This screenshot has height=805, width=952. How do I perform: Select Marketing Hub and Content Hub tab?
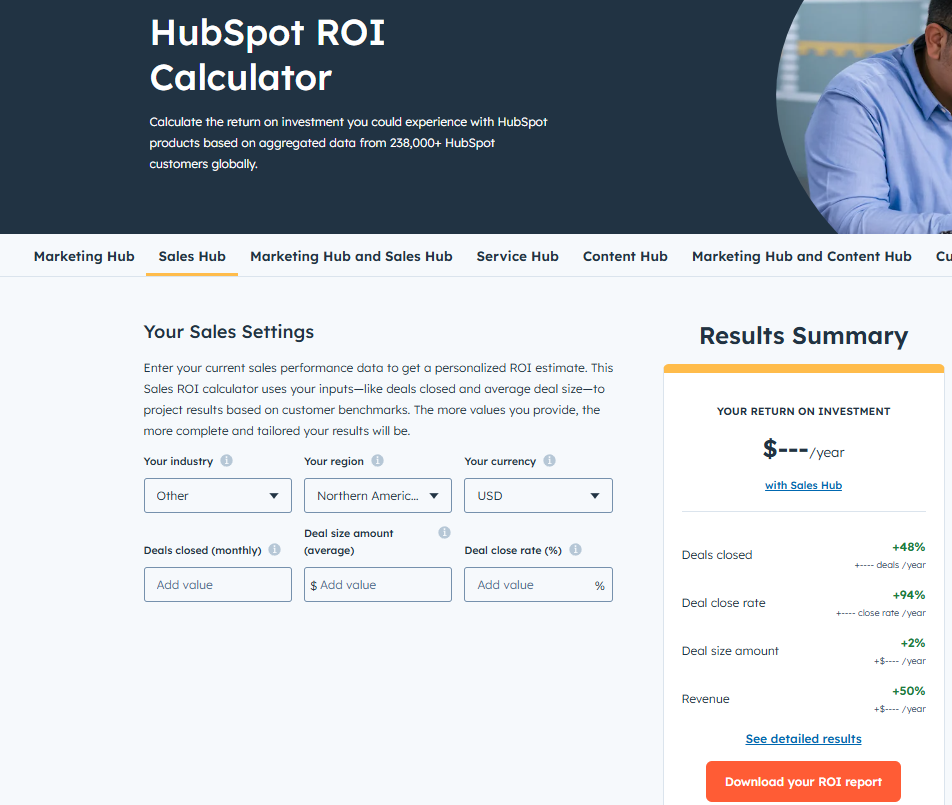(x=801, y=256)
